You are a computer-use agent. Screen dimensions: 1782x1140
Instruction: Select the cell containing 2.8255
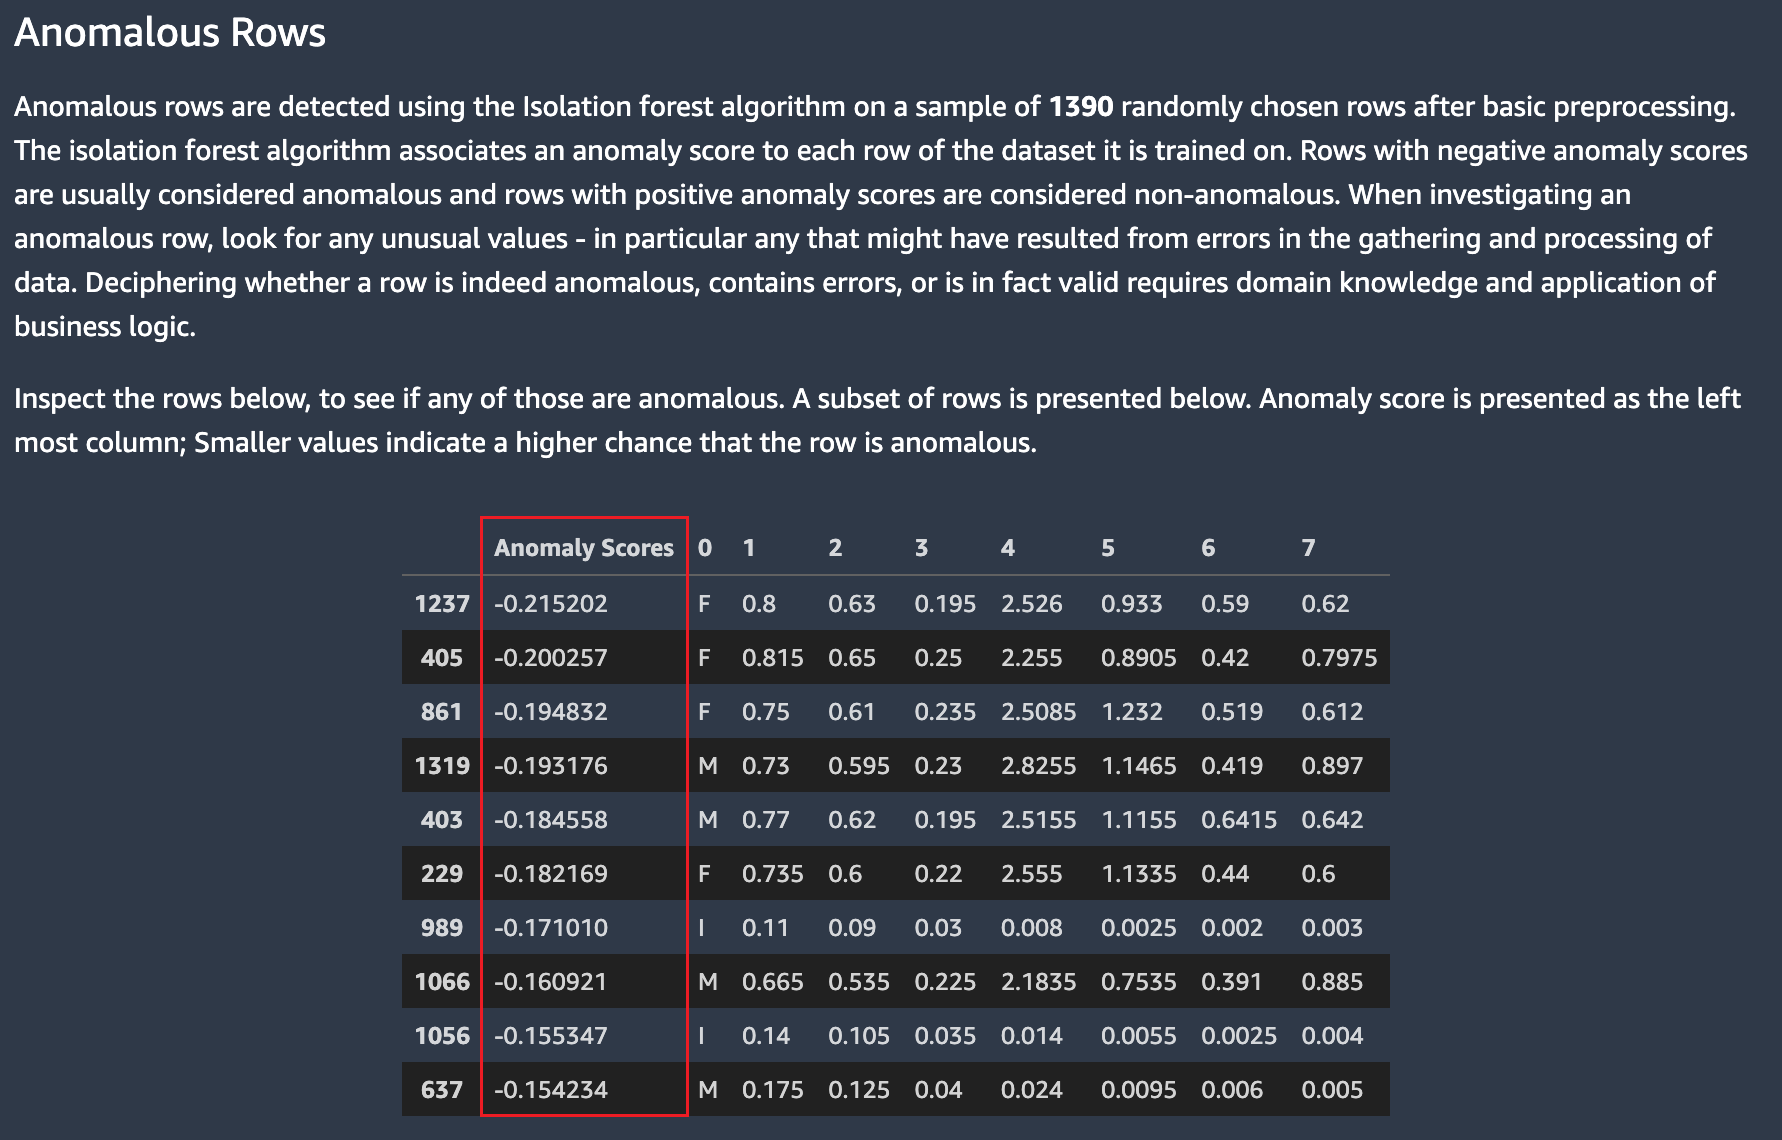pos(1038,766)
